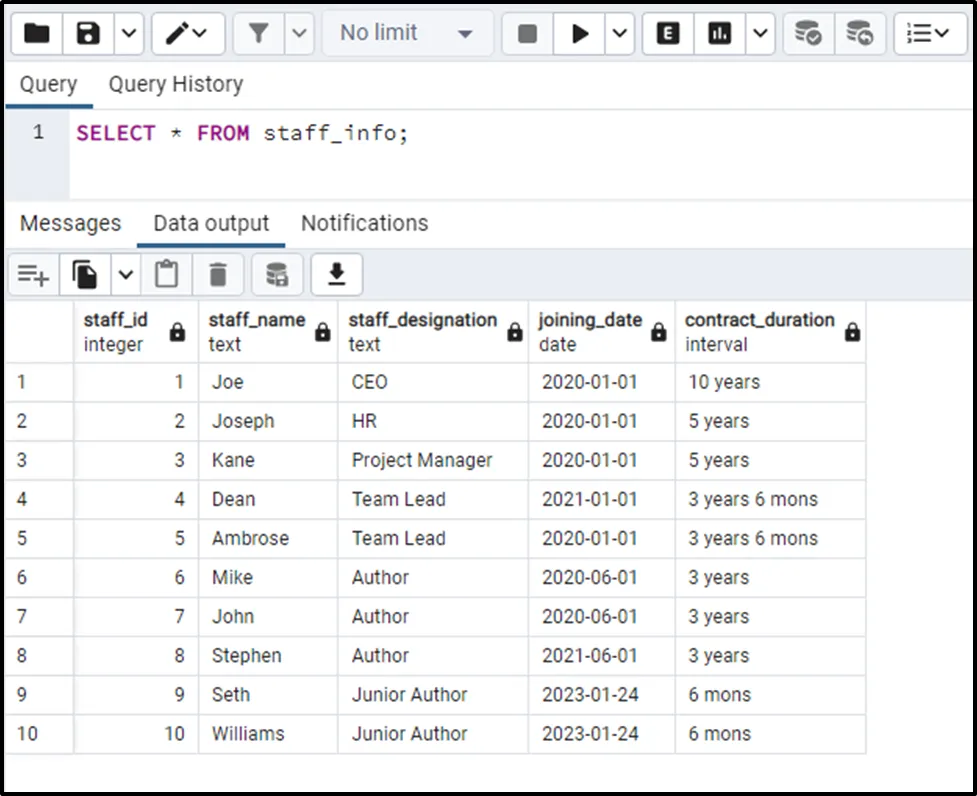
Task: Click the Commit transaction icon
Action: point(808,34)
